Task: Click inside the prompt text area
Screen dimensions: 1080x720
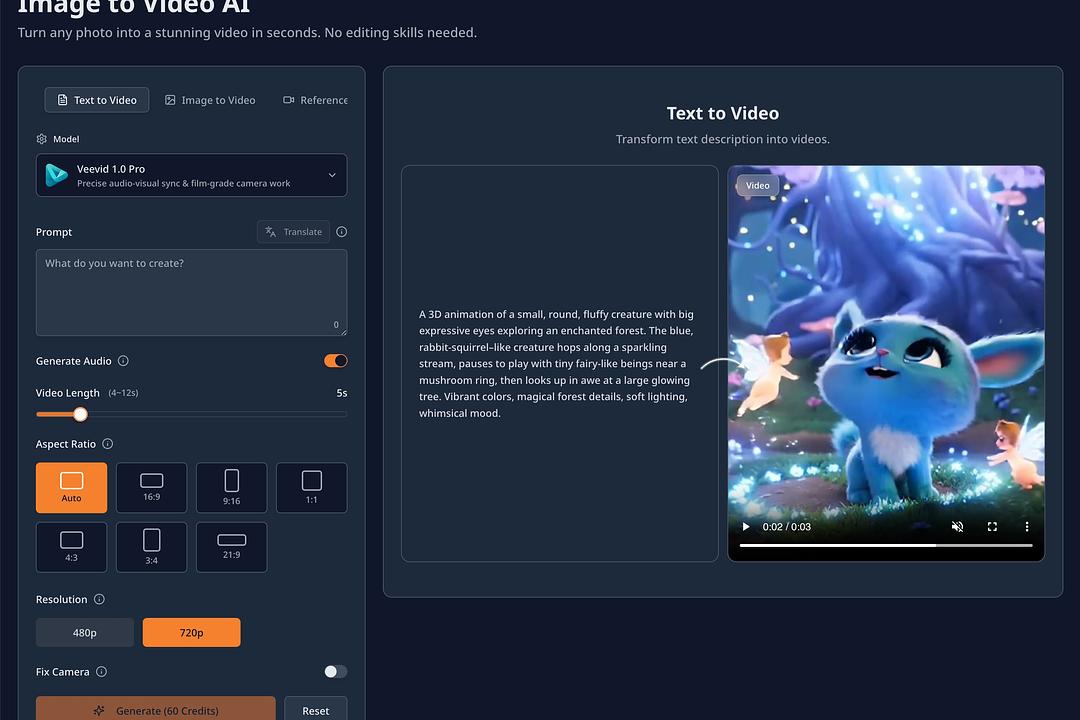Action: (x=191, y=292)
